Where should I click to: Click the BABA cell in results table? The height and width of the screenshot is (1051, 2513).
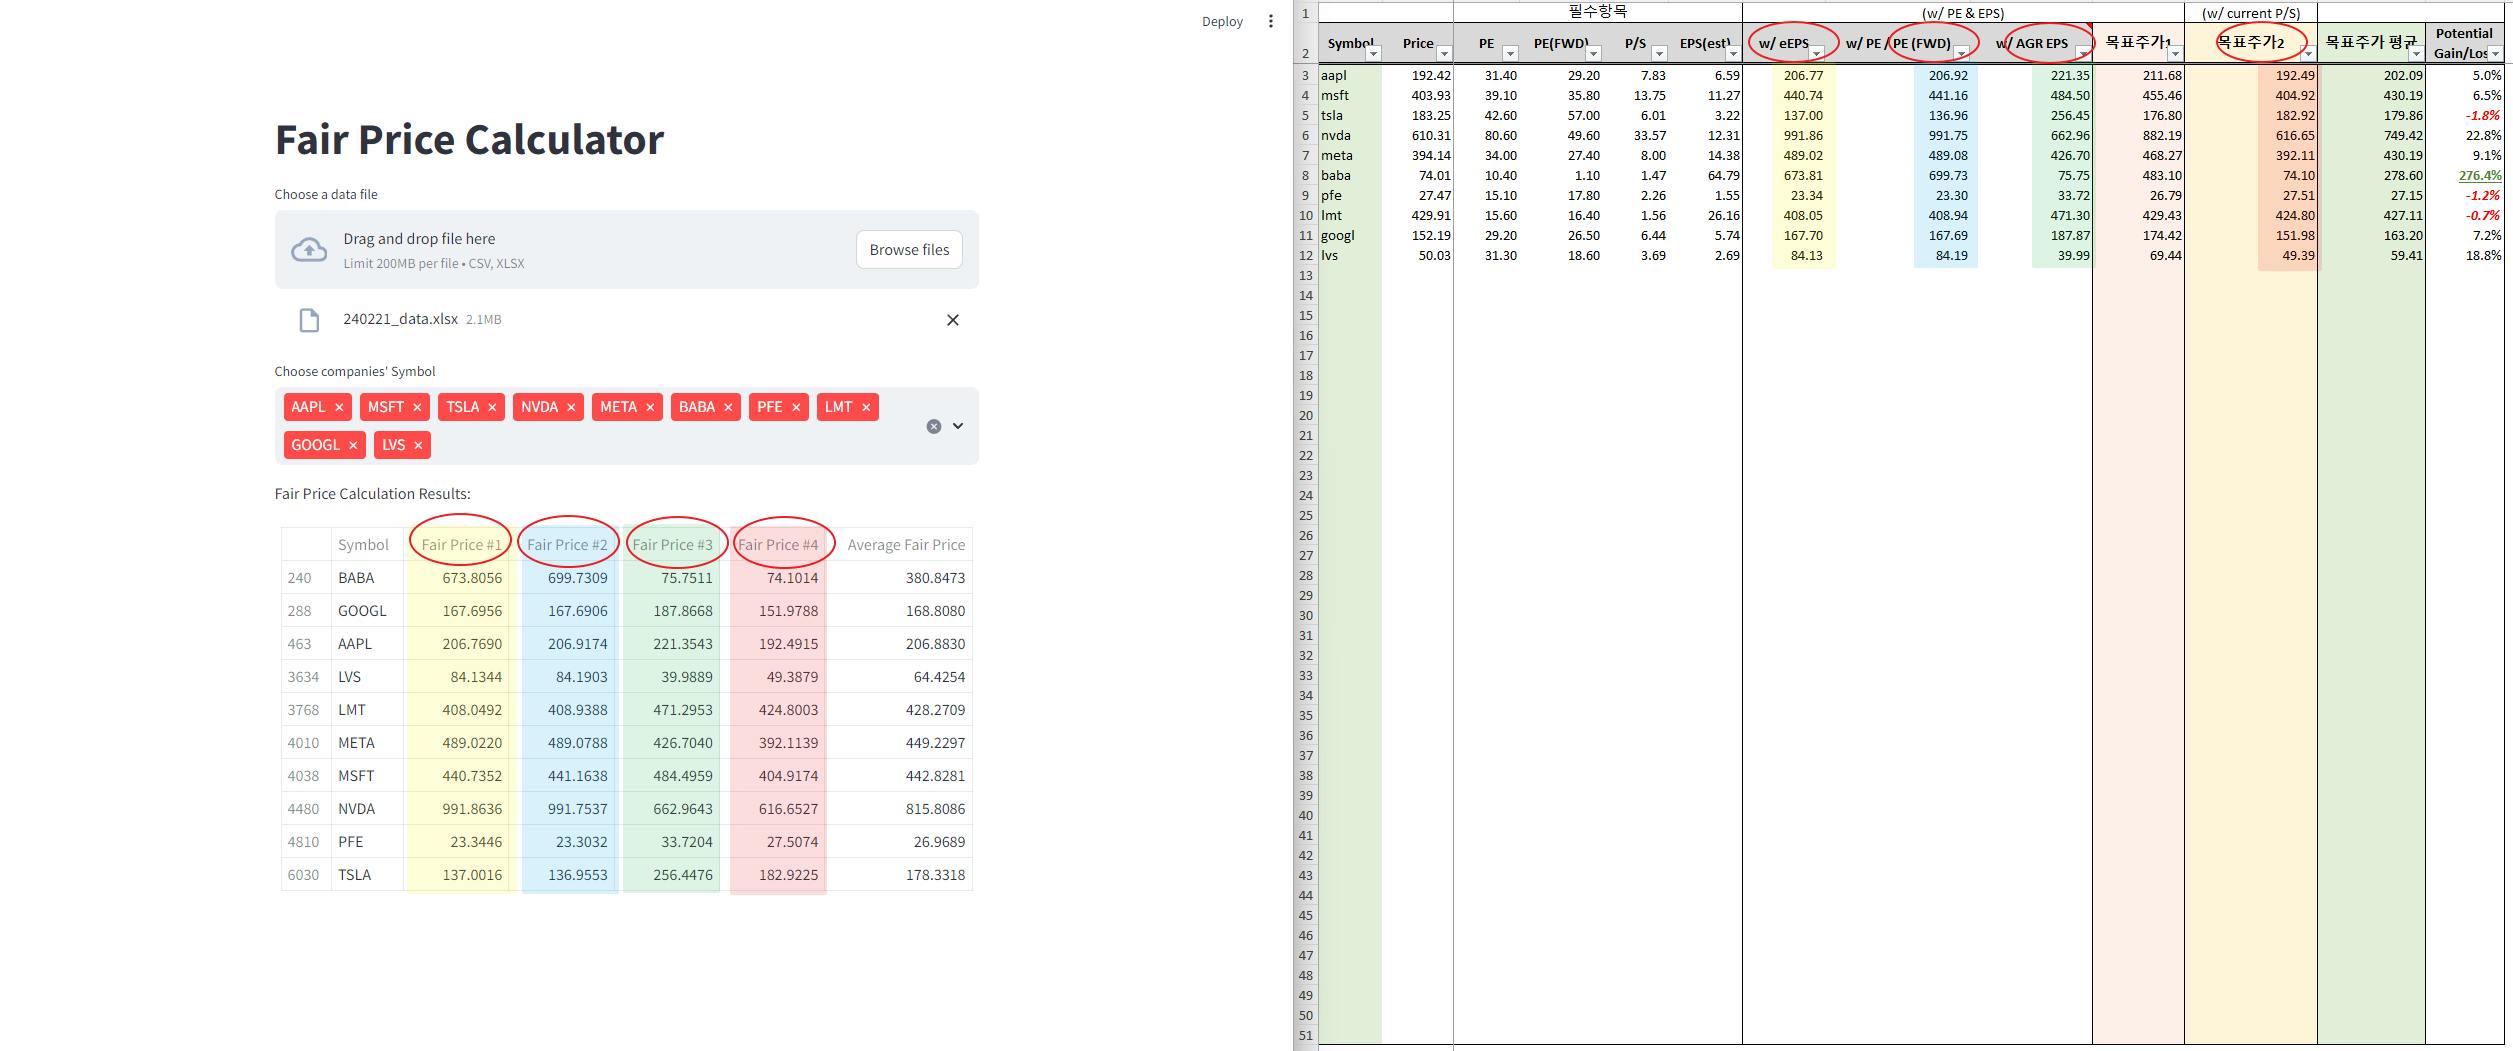[x=367, y=578]
